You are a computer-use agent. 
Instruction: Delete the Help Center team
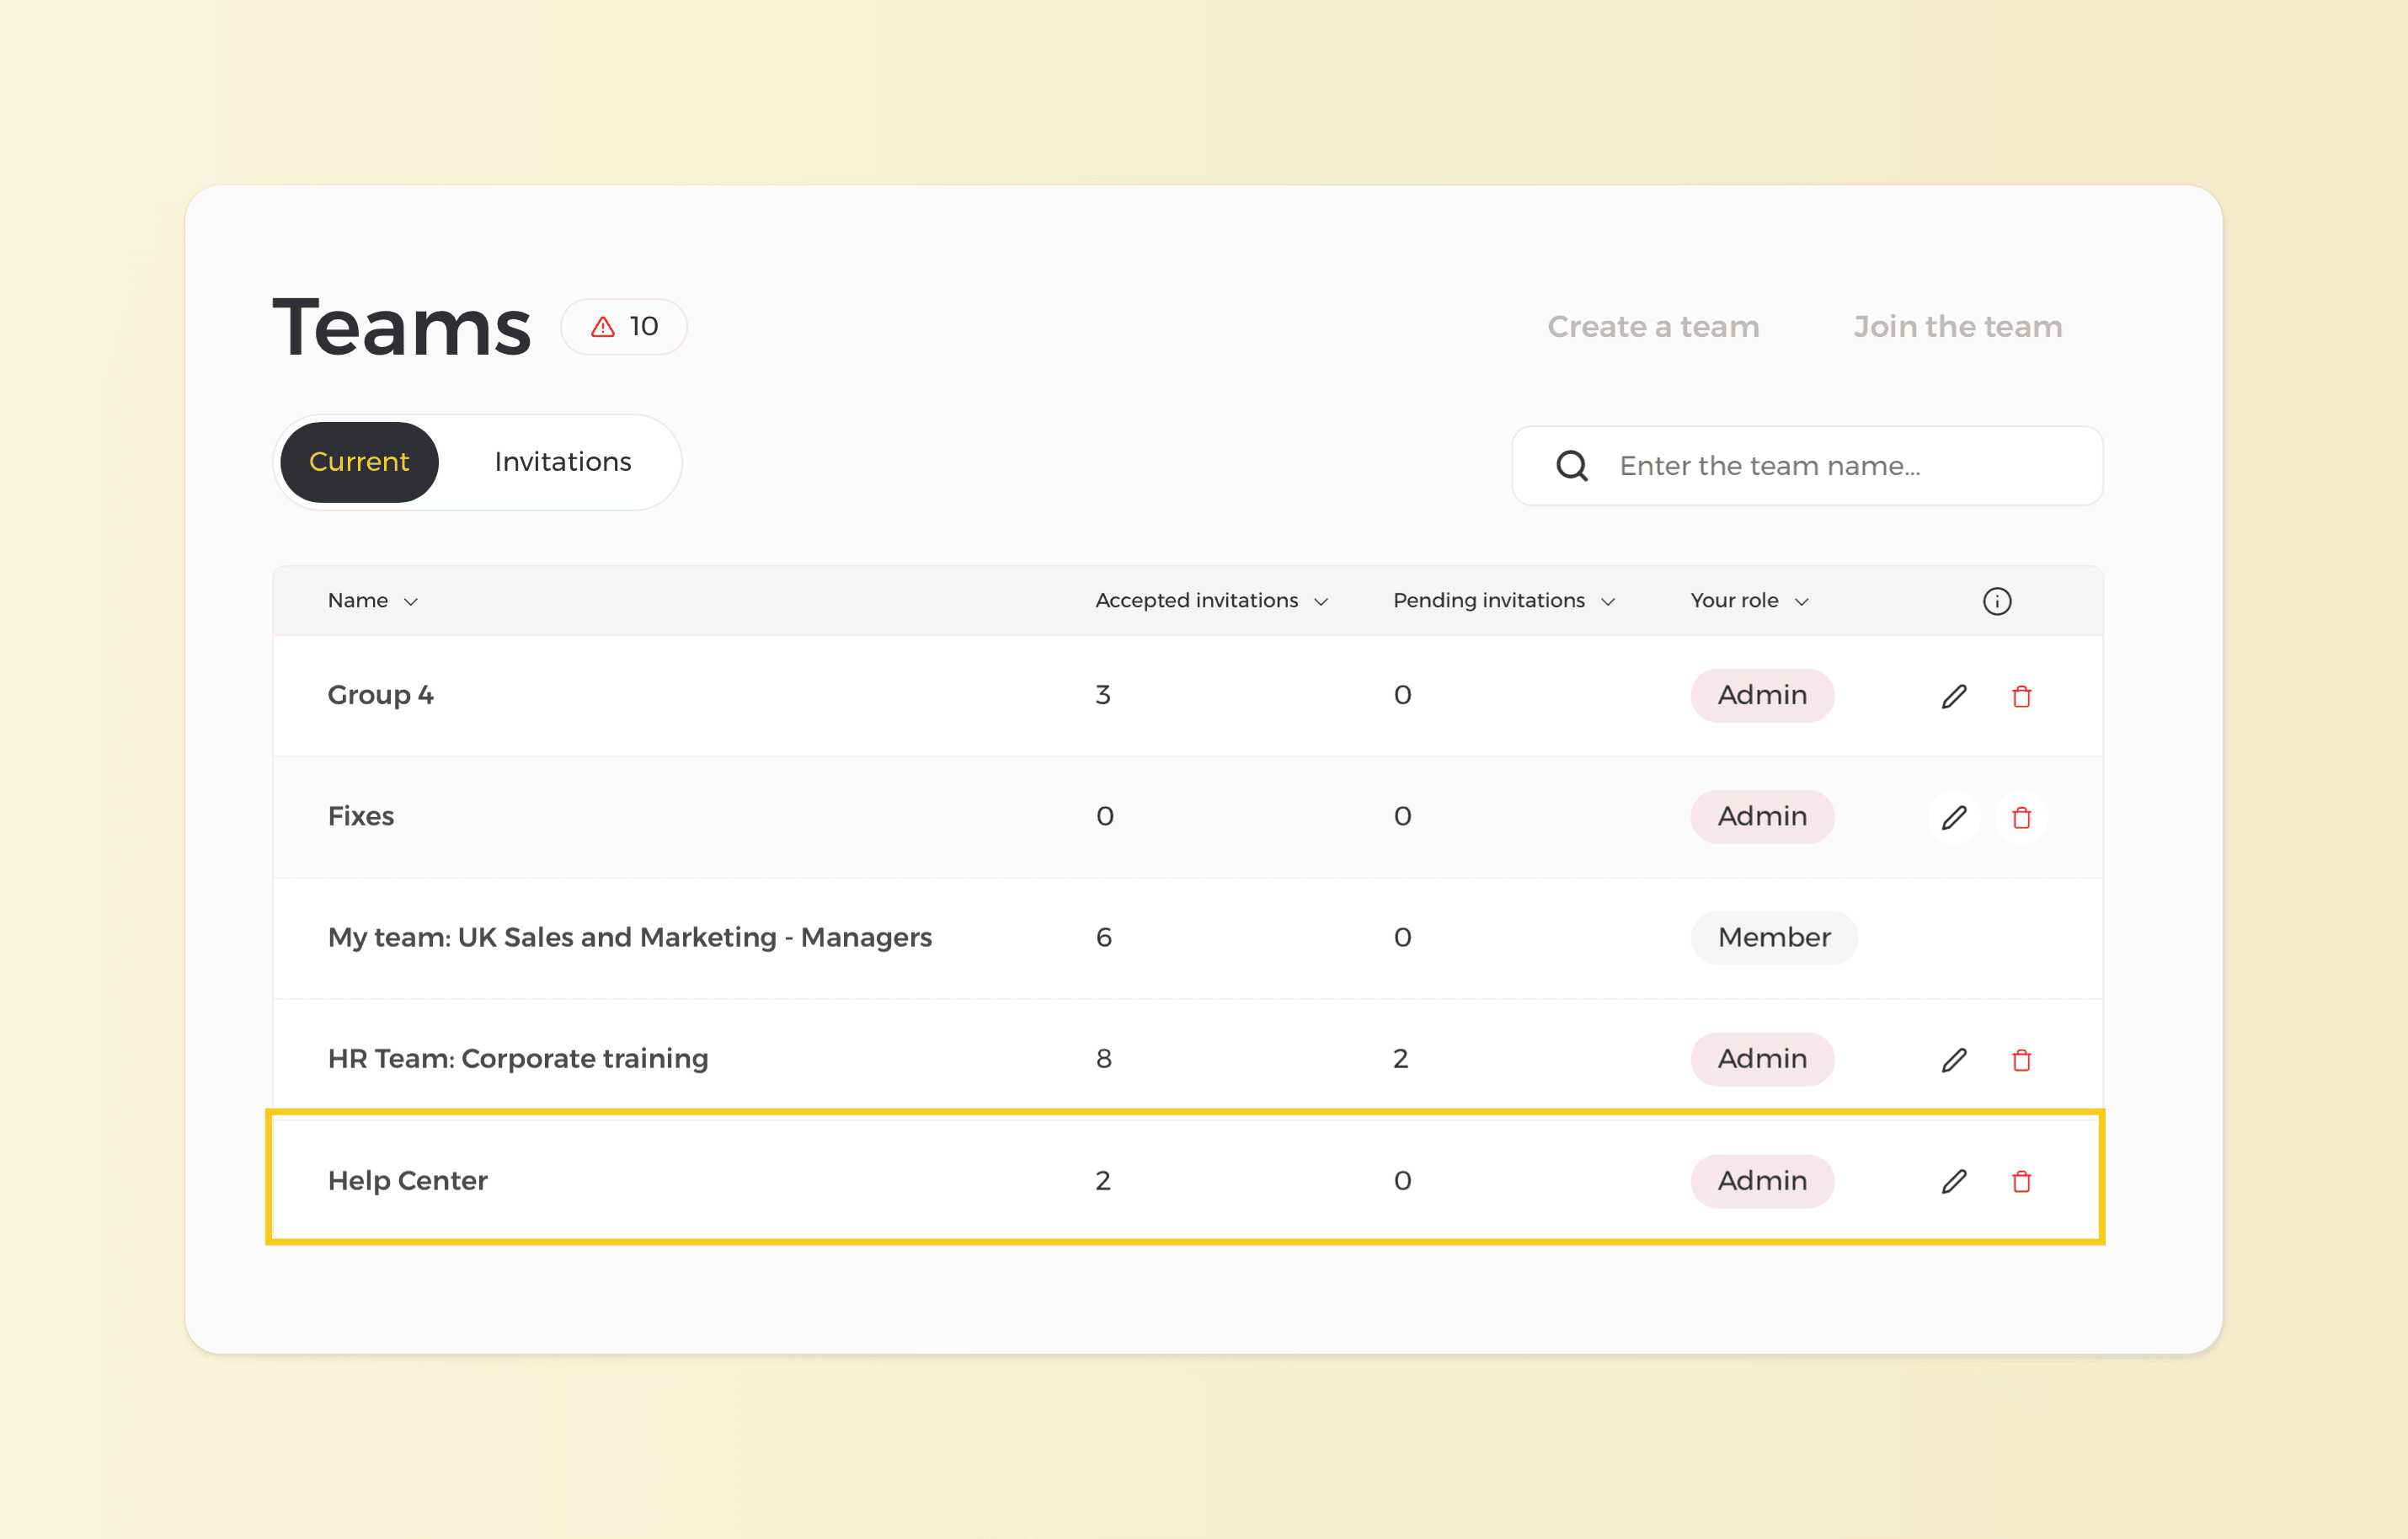pyautogui.click(x=2021, y=1181)
